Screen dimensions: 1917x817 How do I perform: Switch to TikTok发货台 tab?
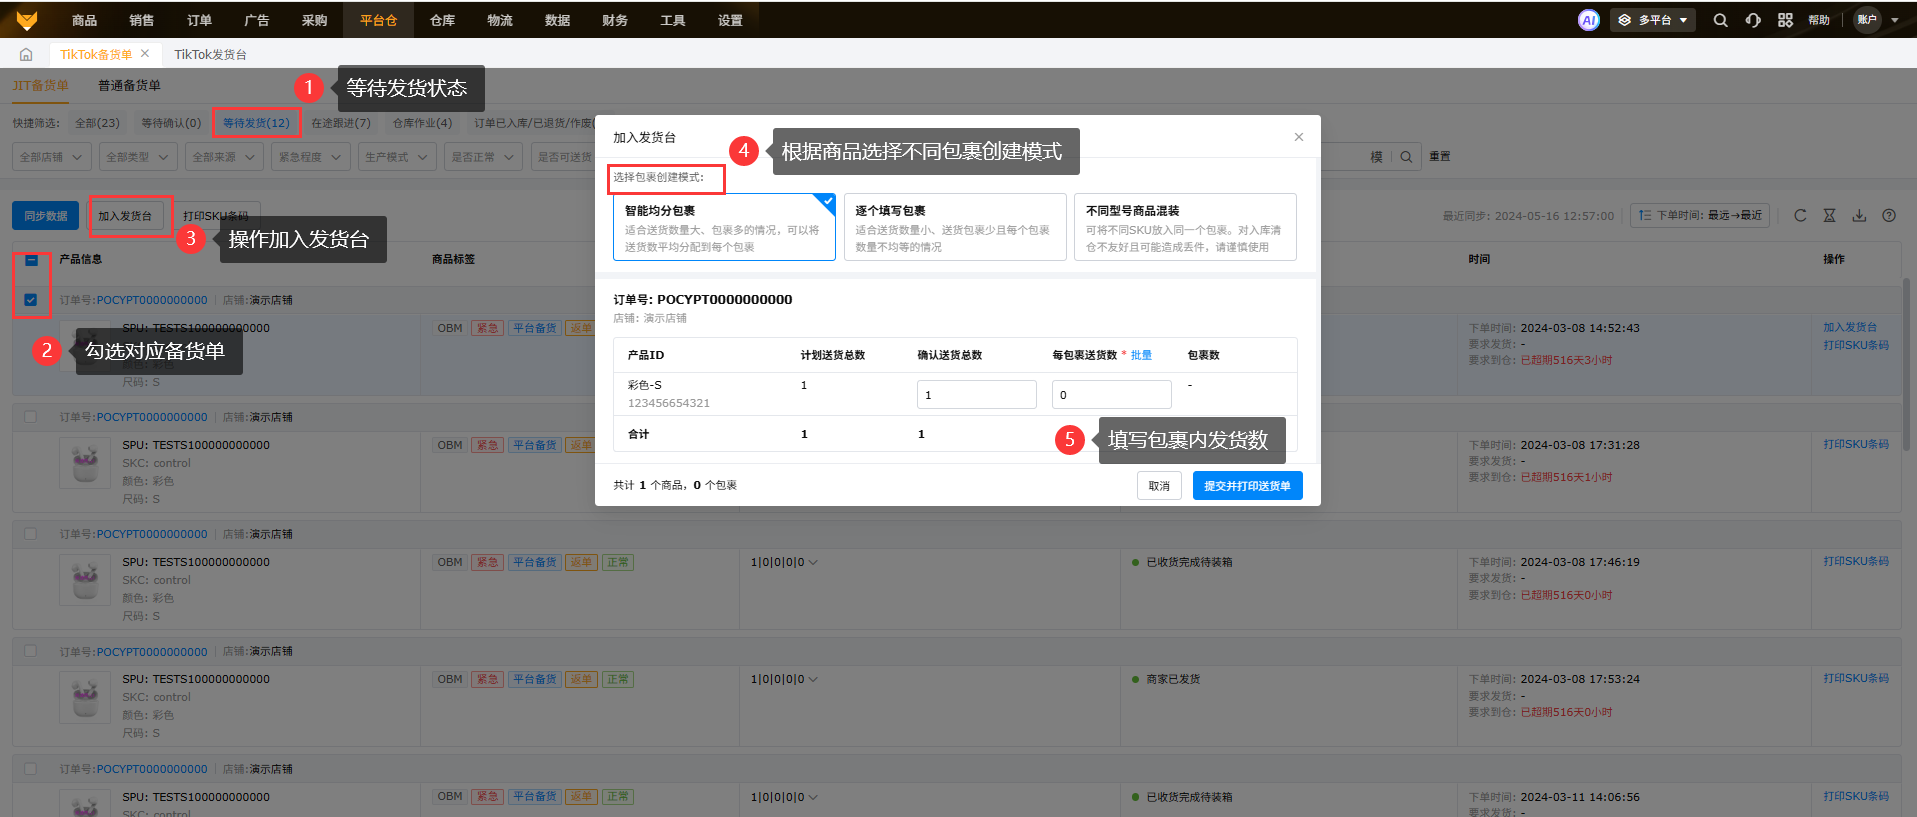point(210,55)
